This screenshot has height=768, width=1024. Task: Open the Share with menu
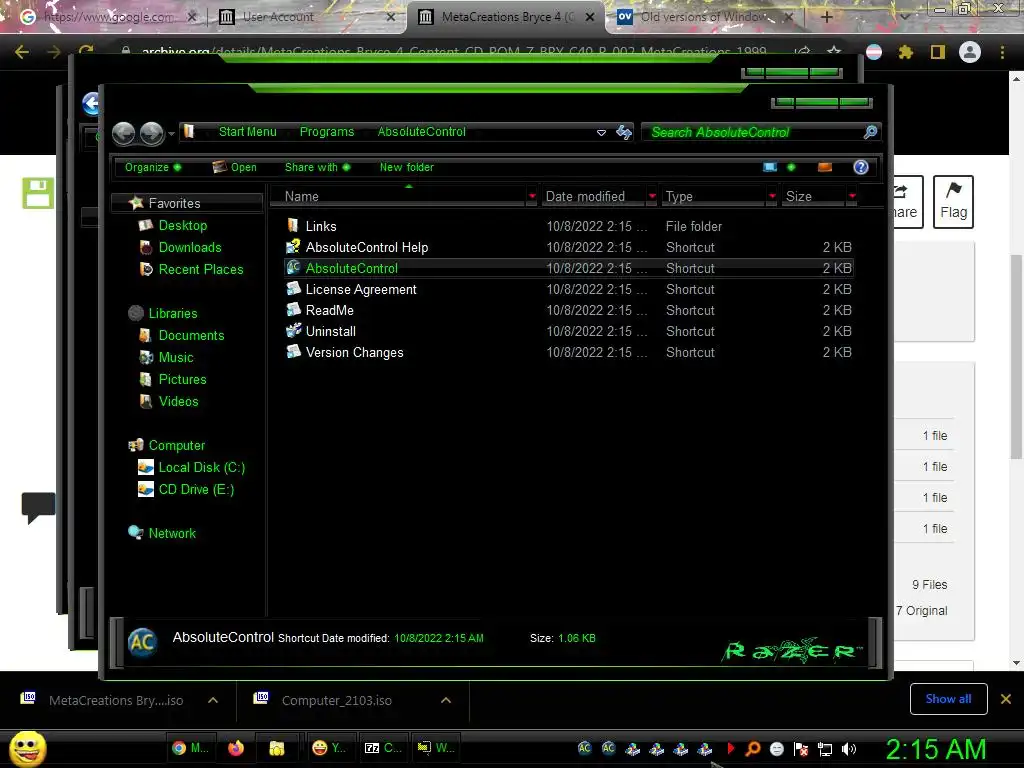317,167
